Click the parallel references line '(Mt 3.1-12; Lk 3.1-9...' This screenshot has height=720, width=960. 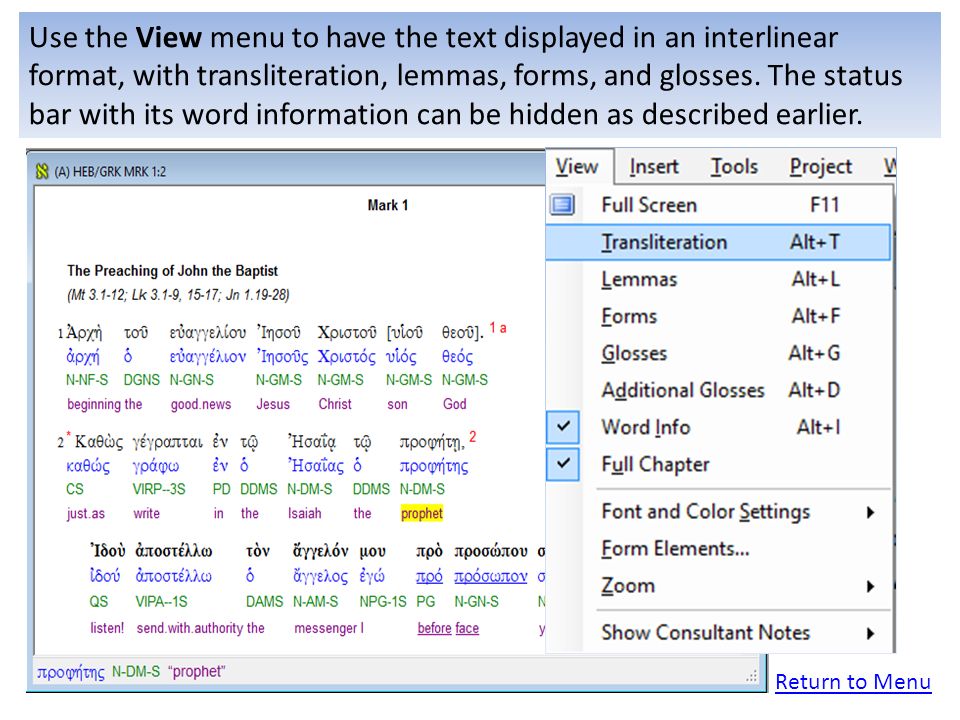pyautogui.click(x=178, y=295)
